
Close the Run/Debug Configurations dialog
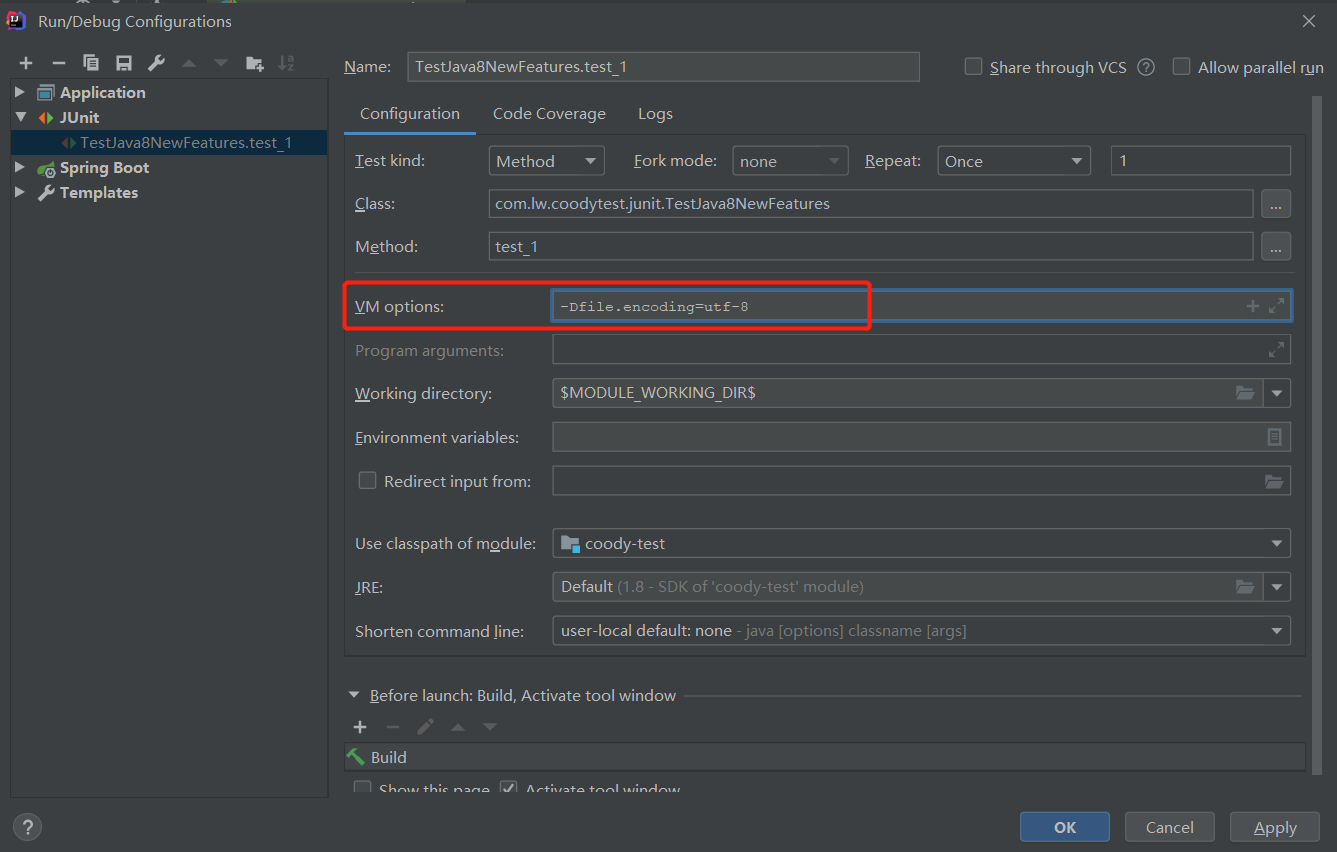1309,21
